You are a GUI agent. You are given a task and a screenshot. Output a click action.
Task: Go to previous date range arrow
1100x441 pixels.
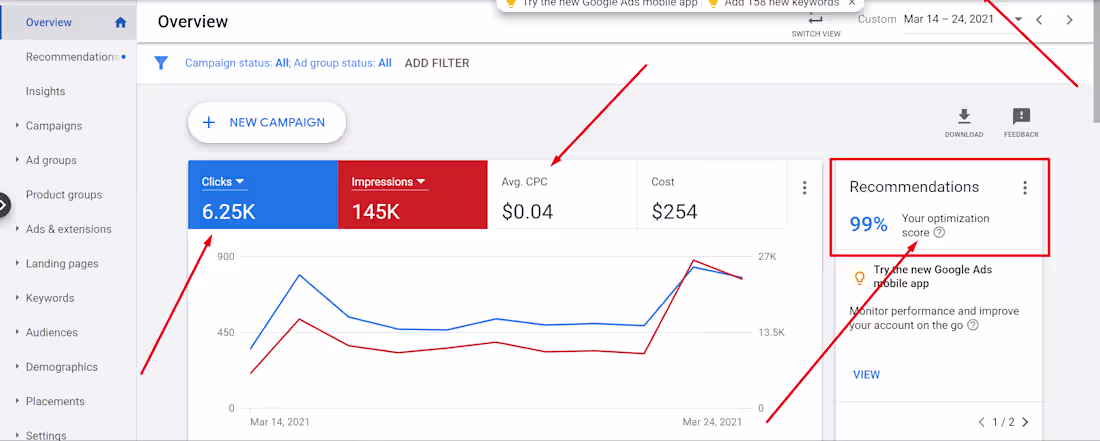(1040, 20)
